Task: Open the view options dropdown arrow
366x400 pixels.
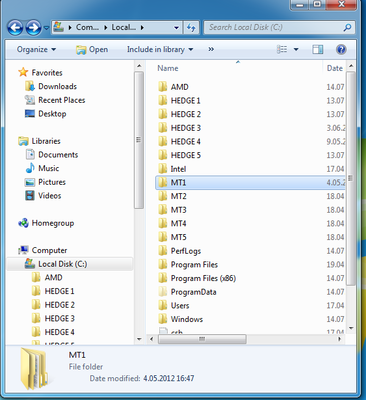Action: pos(296,50)
